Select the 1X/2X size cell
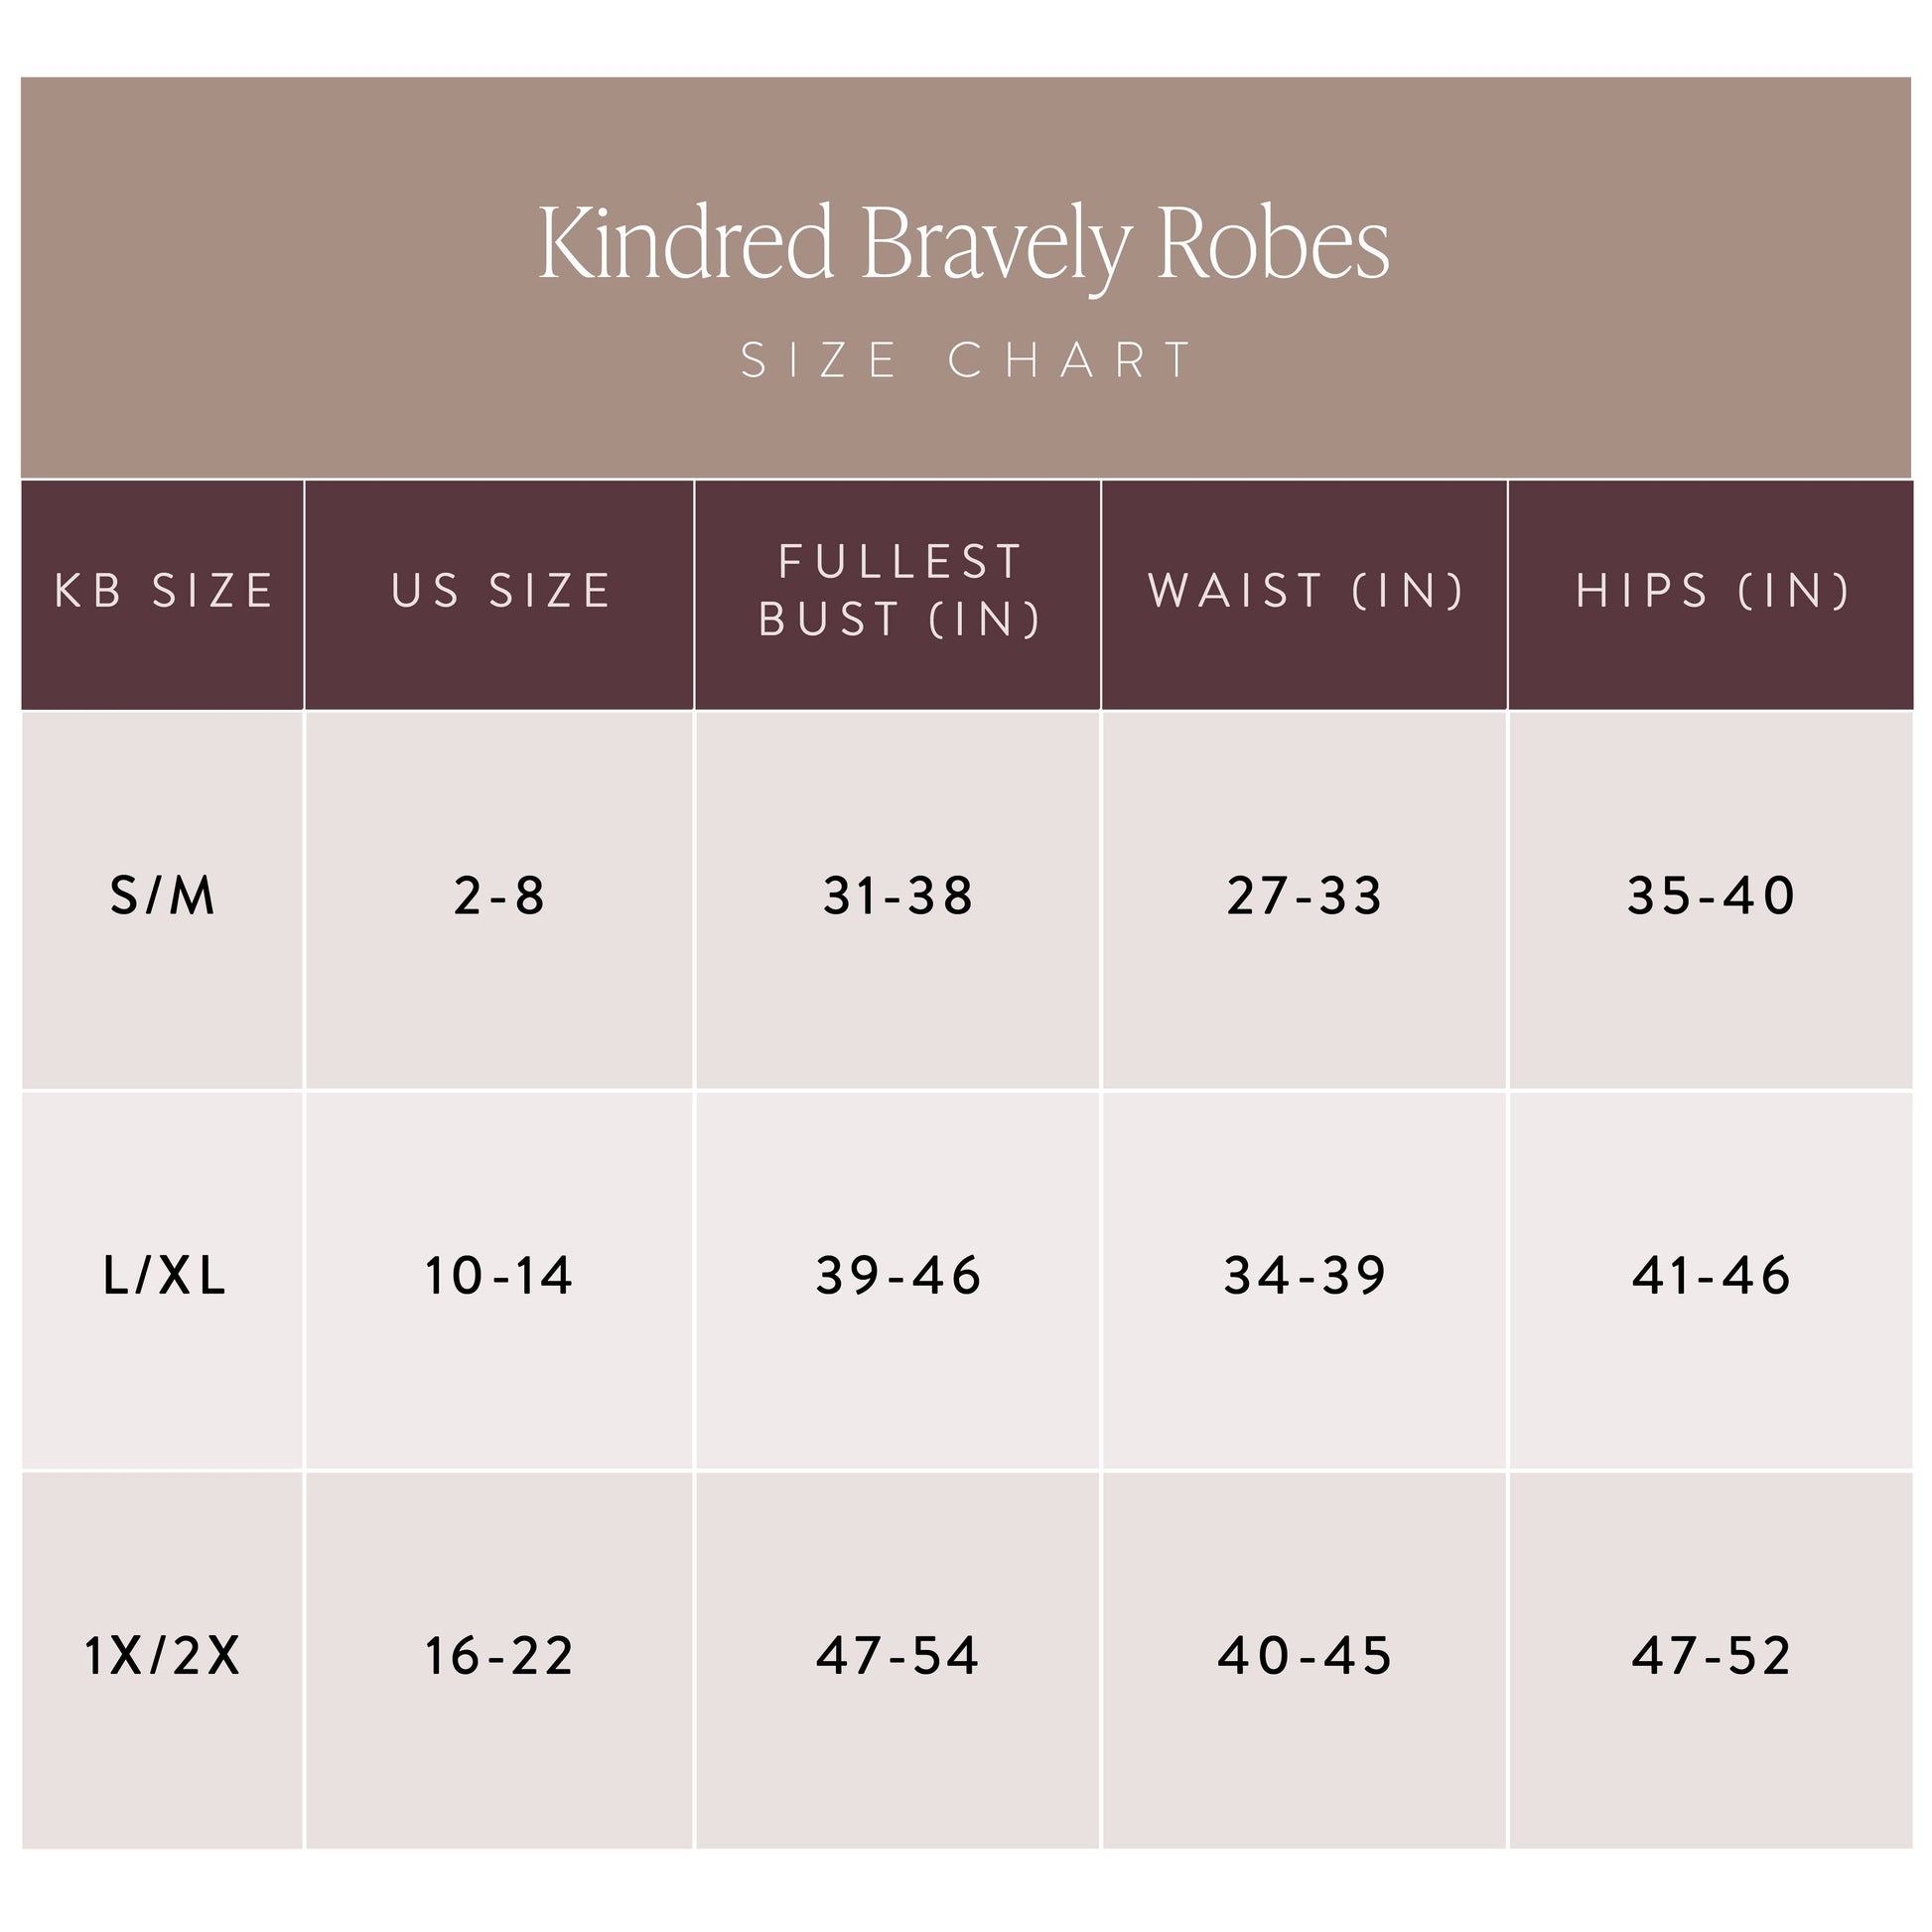The height and width of the screenshot is (1932, 1932). [163, 1656]
